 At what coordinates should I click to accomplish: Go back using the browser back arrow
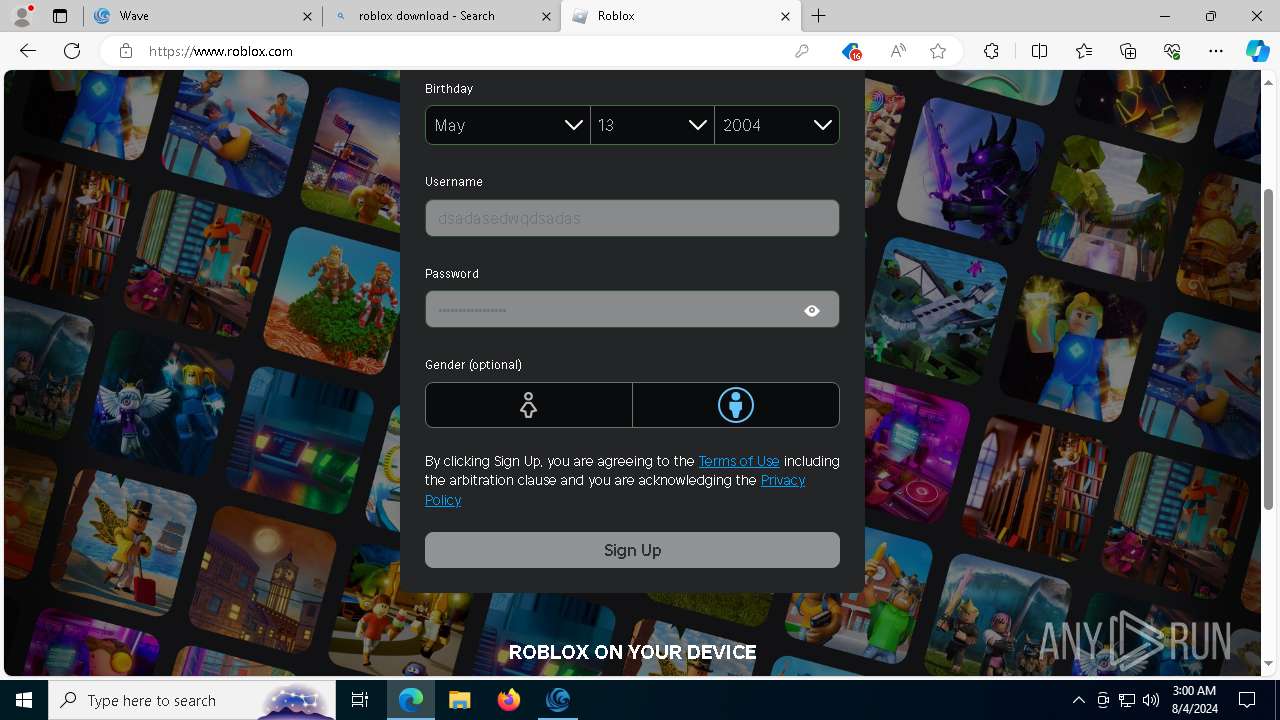tap(28, 51)
